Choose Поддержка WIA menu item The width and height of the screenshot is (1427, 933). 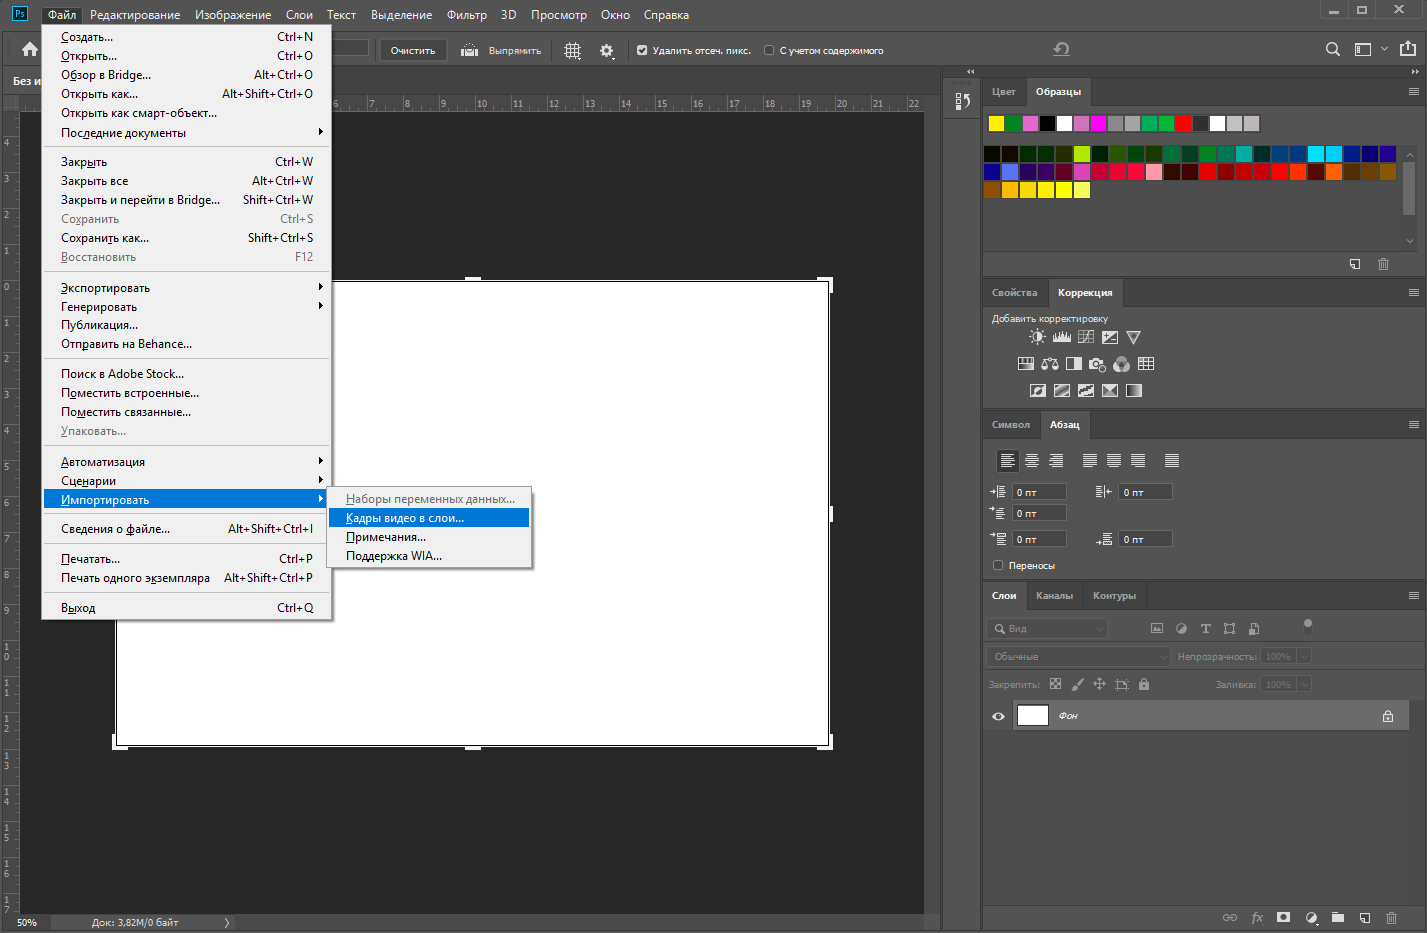(429, 556)
